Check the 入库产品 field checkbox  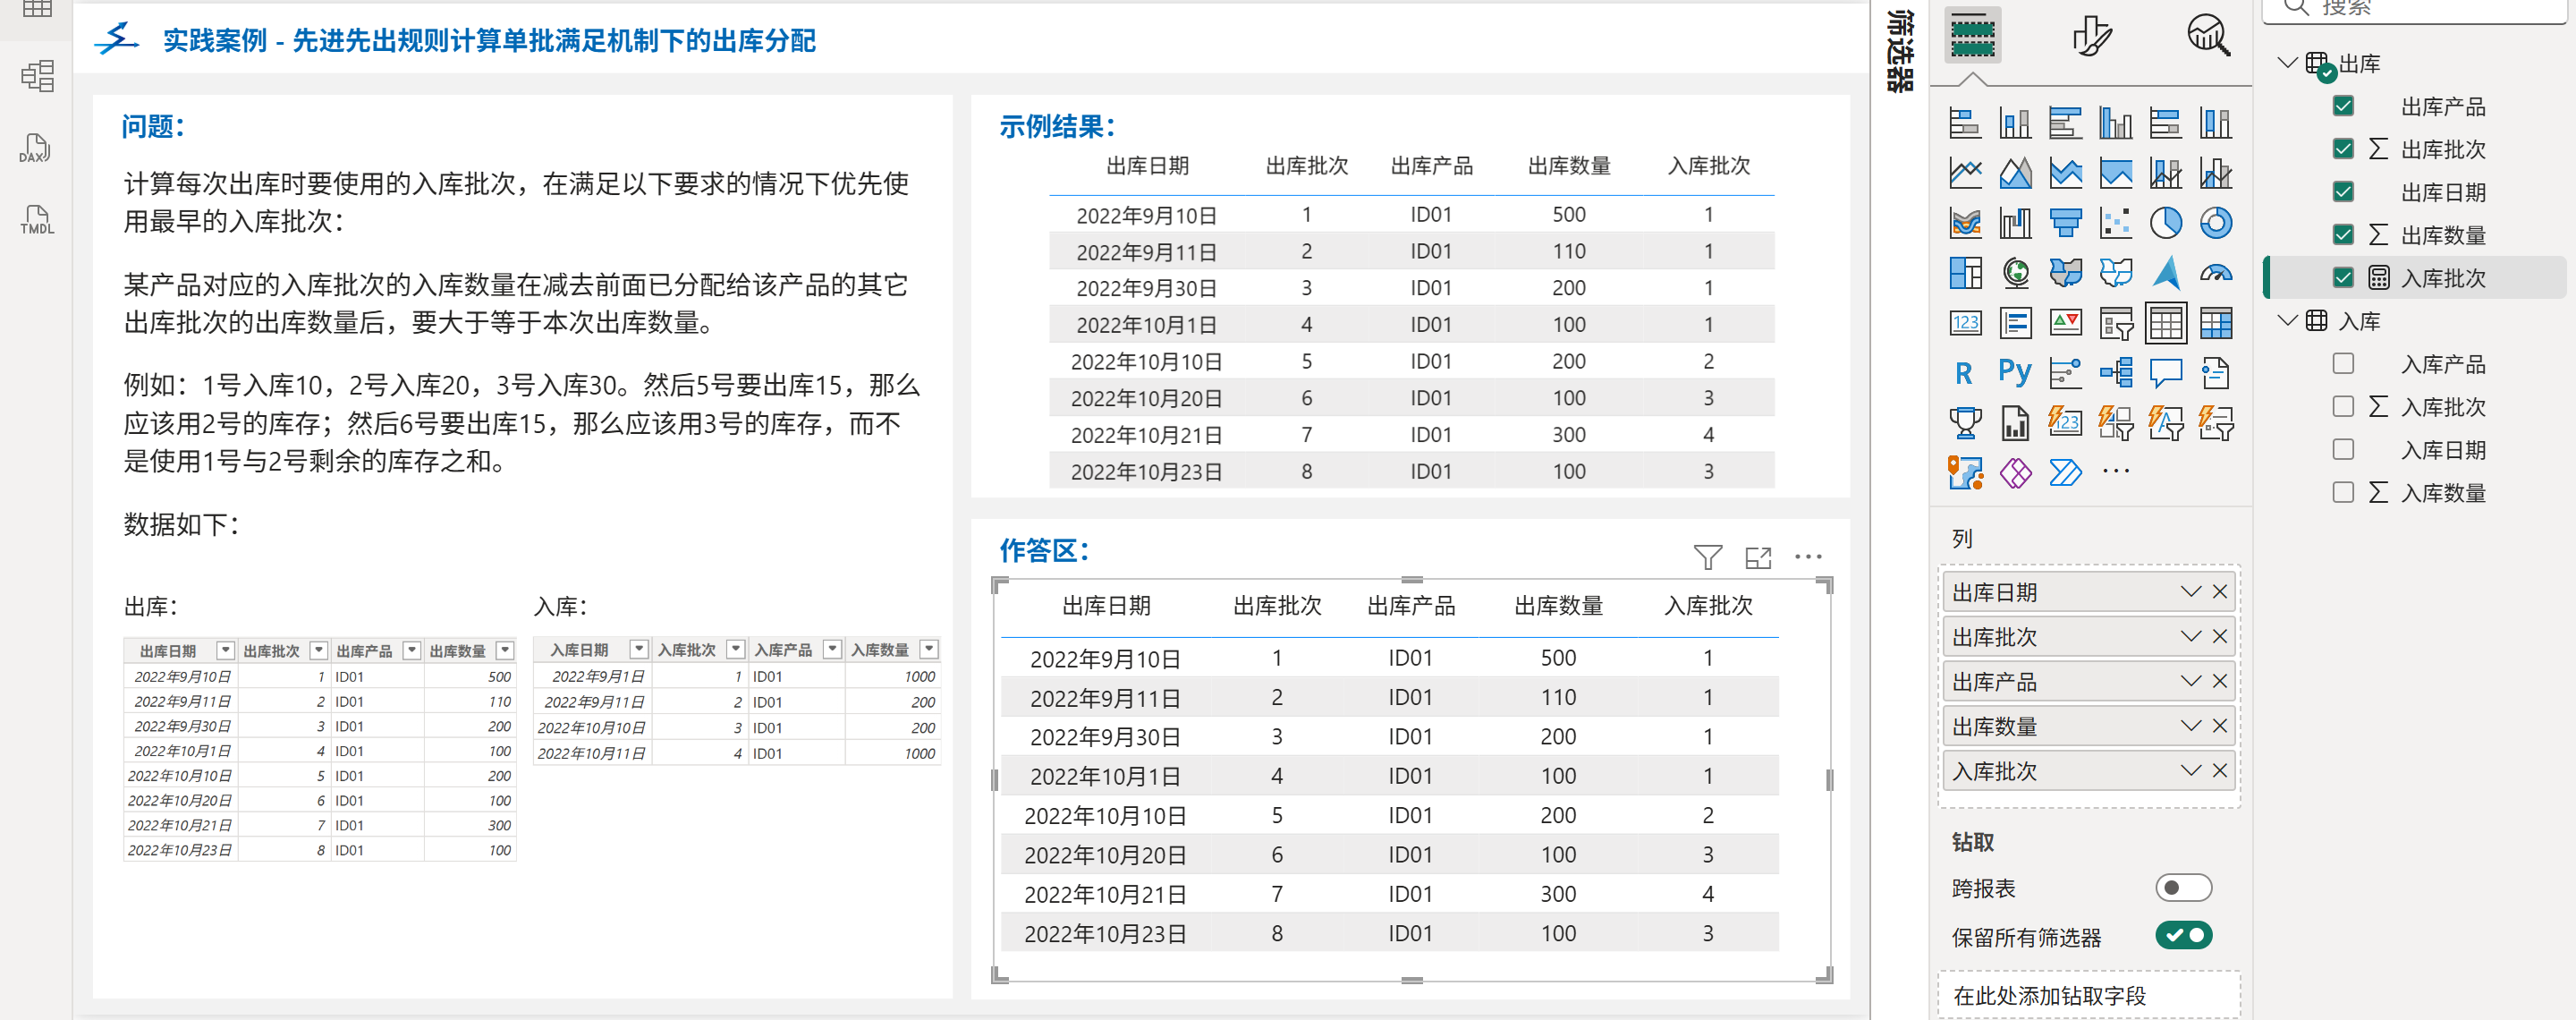[2342, 364]
